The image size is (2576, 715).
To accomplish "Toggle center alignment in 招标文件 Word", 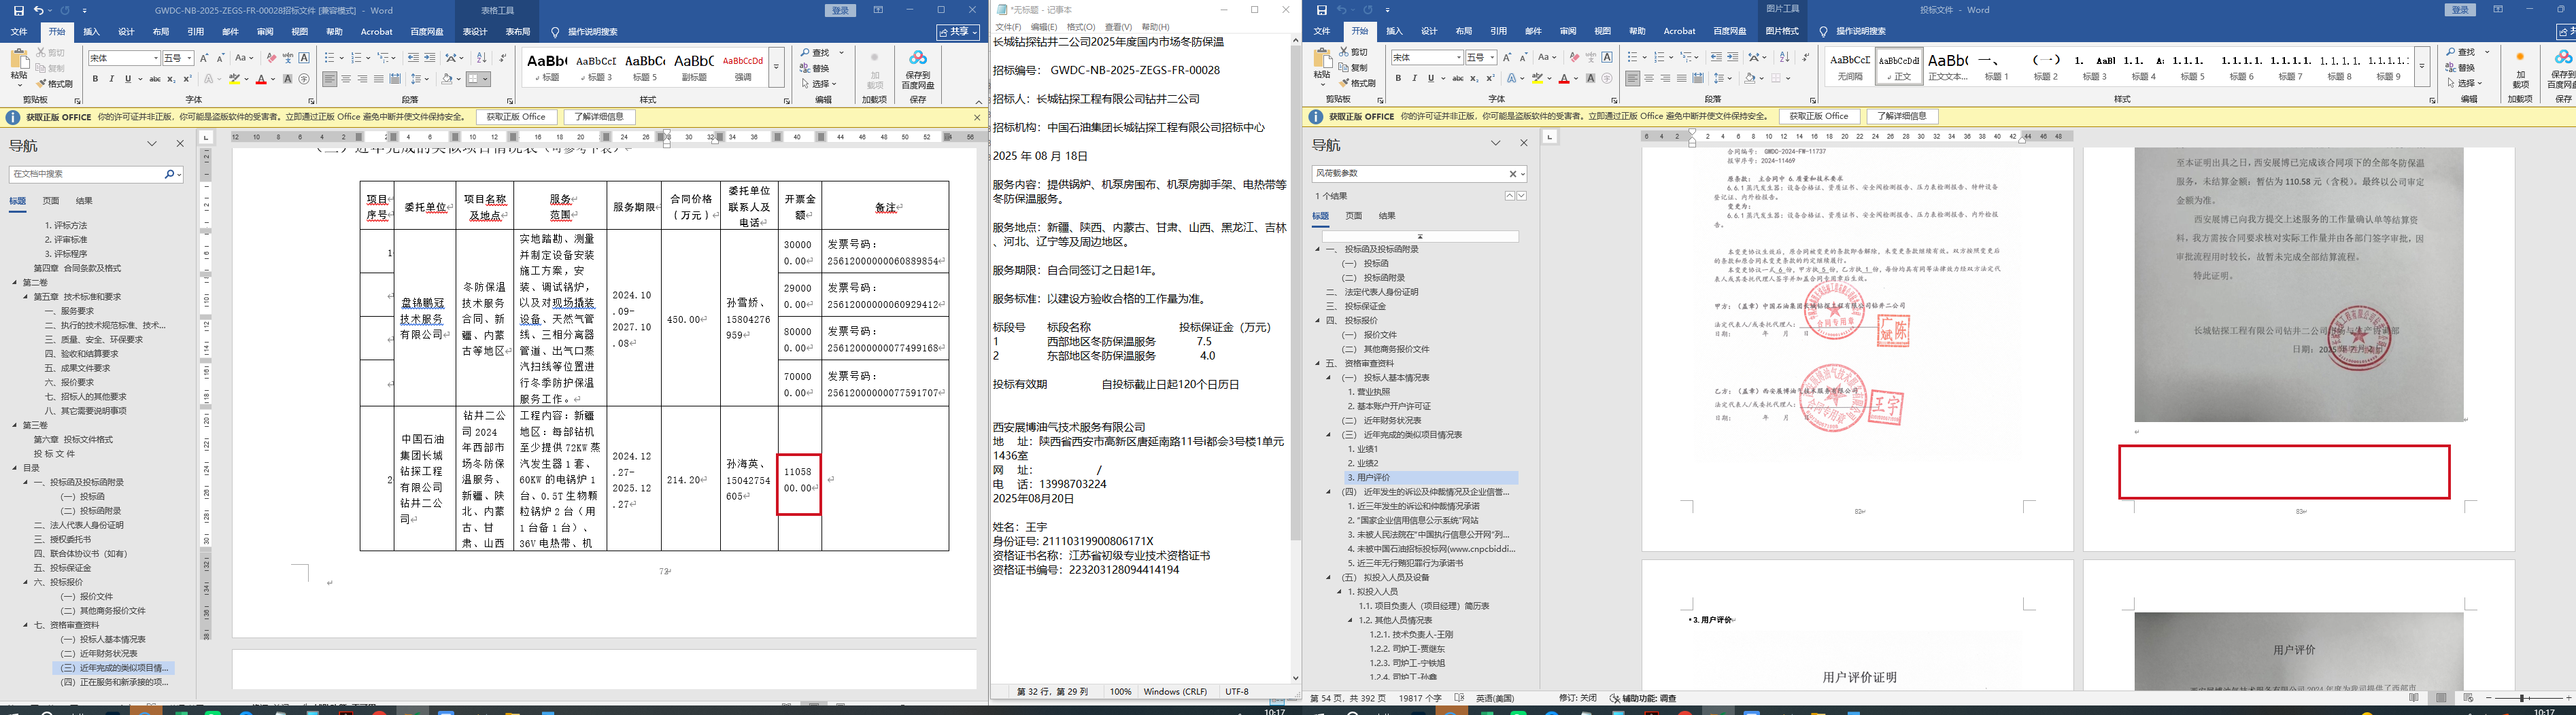I will (346, 79).
